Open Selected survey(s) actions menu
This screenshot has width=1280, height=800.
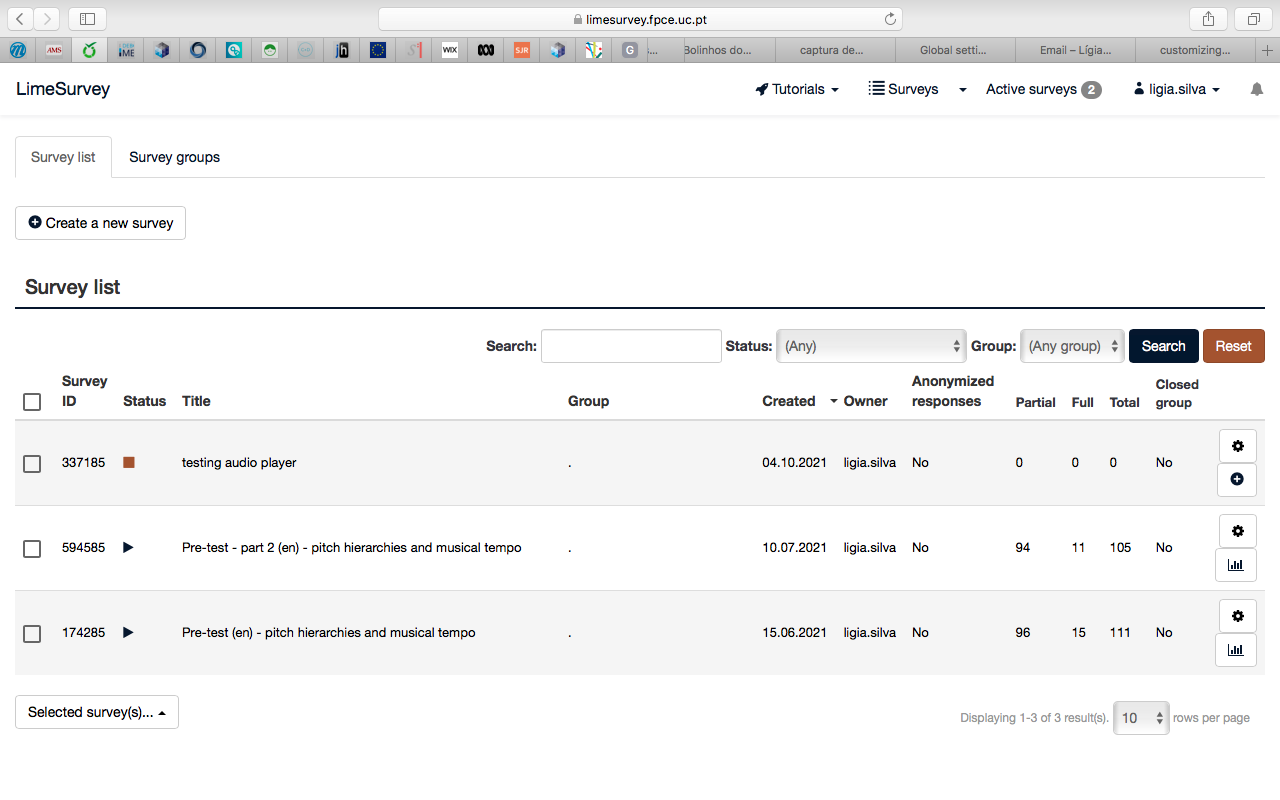97,712
